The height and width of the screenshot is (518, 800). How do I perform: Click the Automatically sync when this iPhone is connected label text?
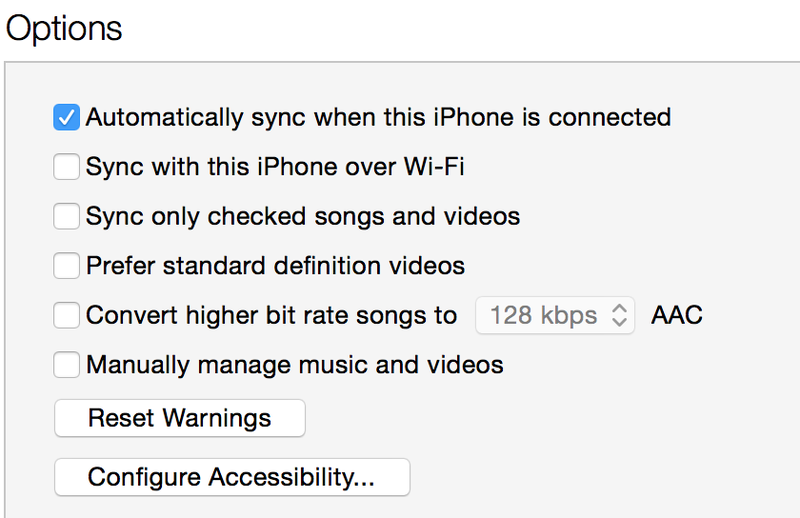[378, 118]
